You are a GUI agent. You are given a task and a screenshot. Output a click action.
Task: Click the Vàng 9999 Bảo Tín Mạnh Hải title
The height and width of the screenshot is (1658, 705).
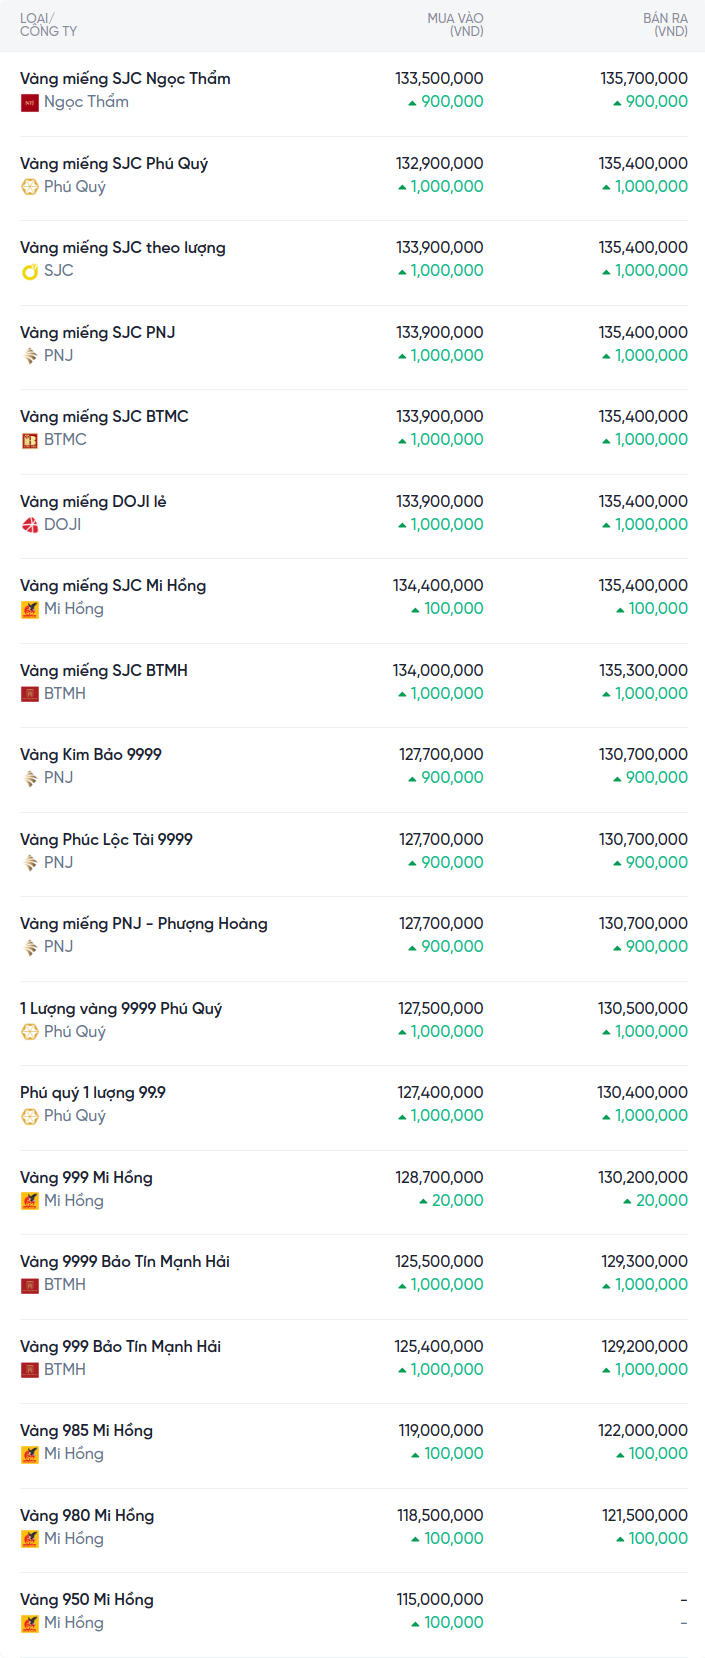click(125, 1262)
